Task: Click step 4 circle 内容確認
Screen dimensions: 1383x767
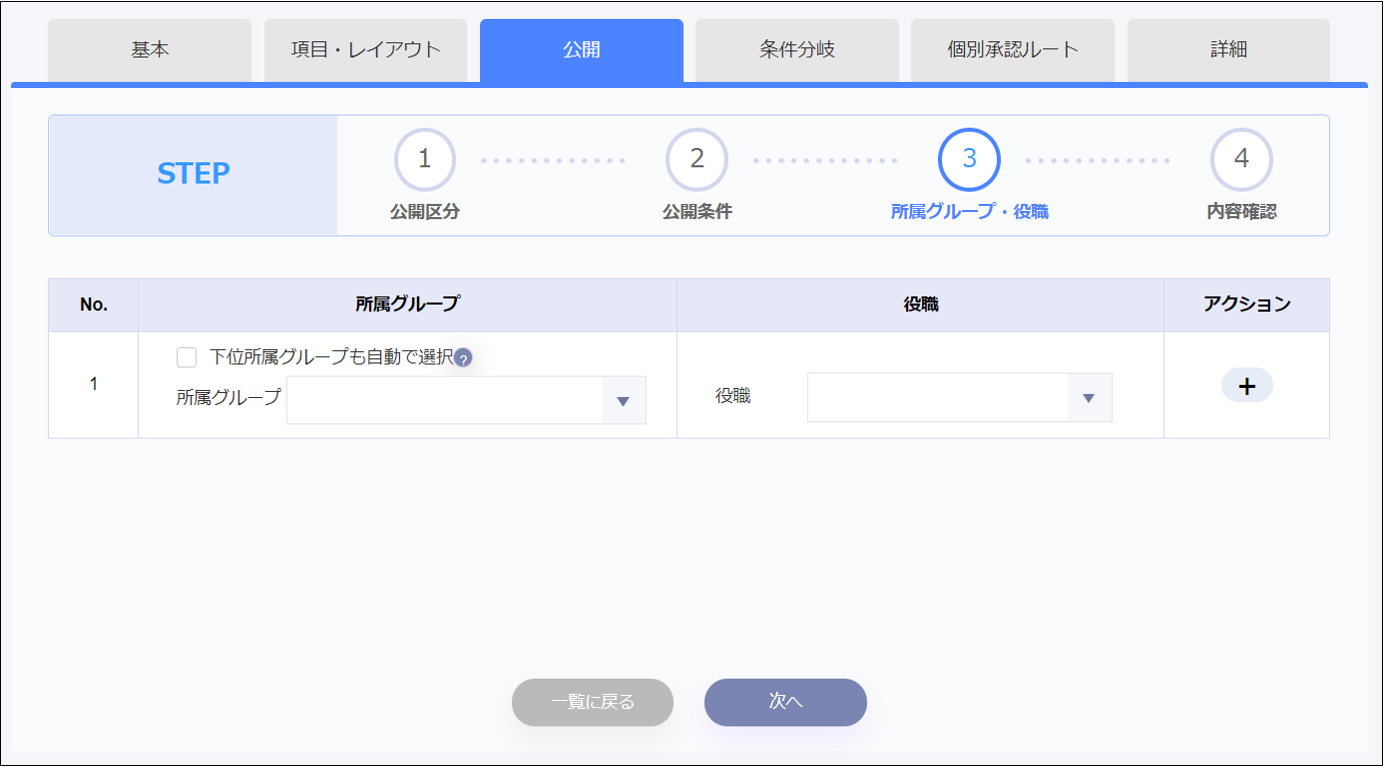Action: 1241,160
